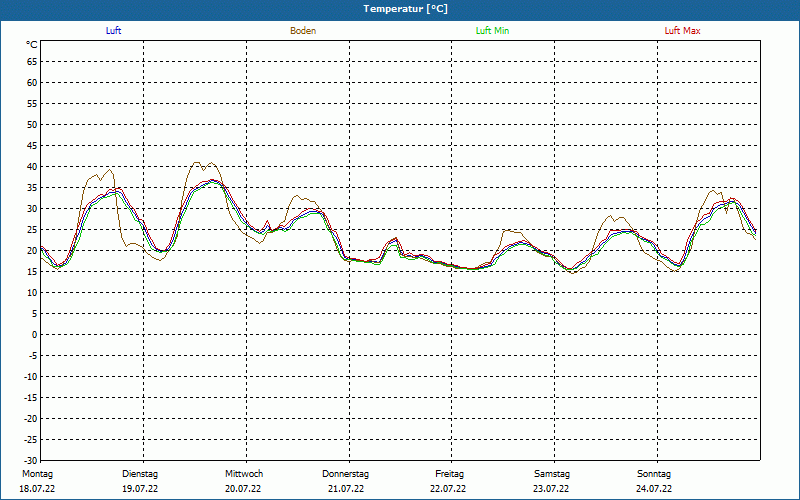Image resolution: width=800 pixels, height=500 pixels.
Task: Click the y-axis value '-20'
Action: pyautogui.click(x=31, y=418)
